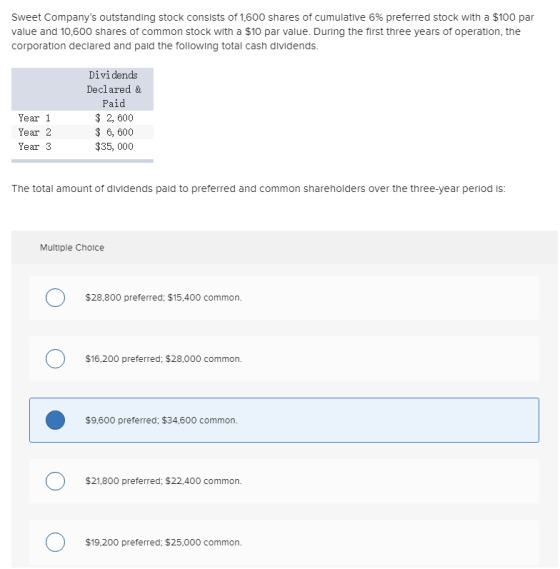
Task: Select the $28,800 preferred radio button
Action: click(55, 298)
